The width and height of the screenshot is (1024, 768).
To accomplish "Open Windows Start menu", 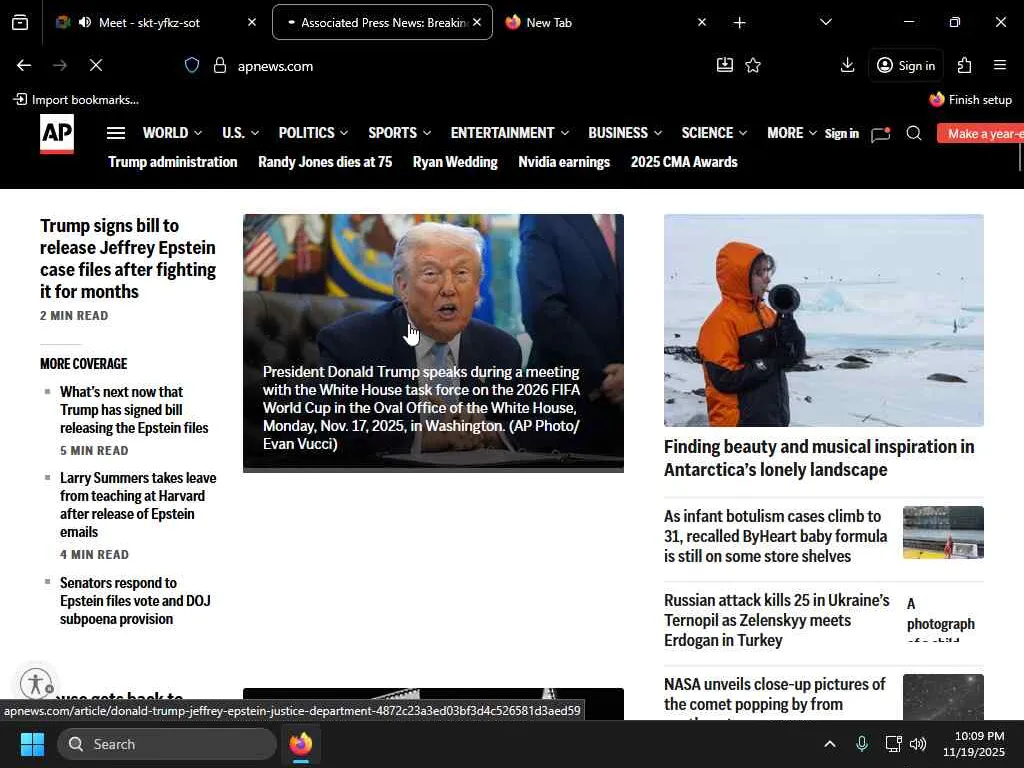I will point(32,744).
